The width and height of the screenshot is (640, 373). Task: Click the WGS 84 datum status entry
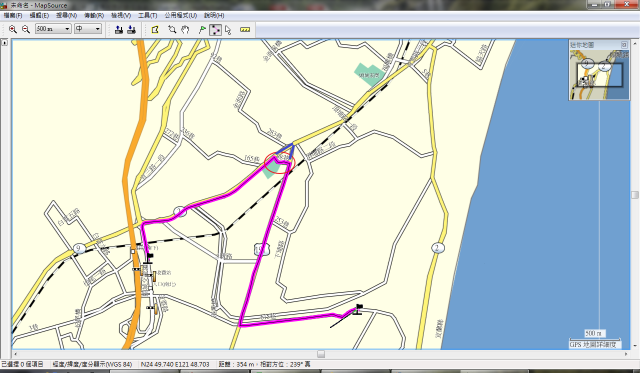pyautogui.click(x=92, y=364)
